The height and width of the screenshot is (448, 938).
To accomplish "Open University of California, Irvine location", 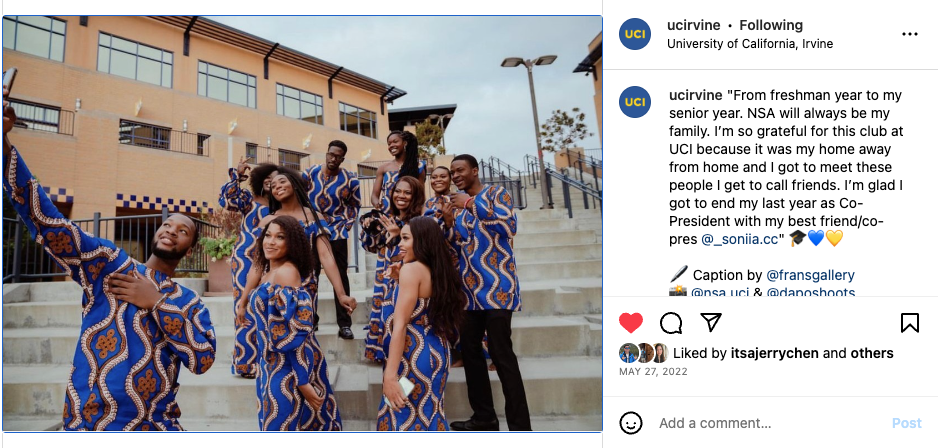I will 749,44.
